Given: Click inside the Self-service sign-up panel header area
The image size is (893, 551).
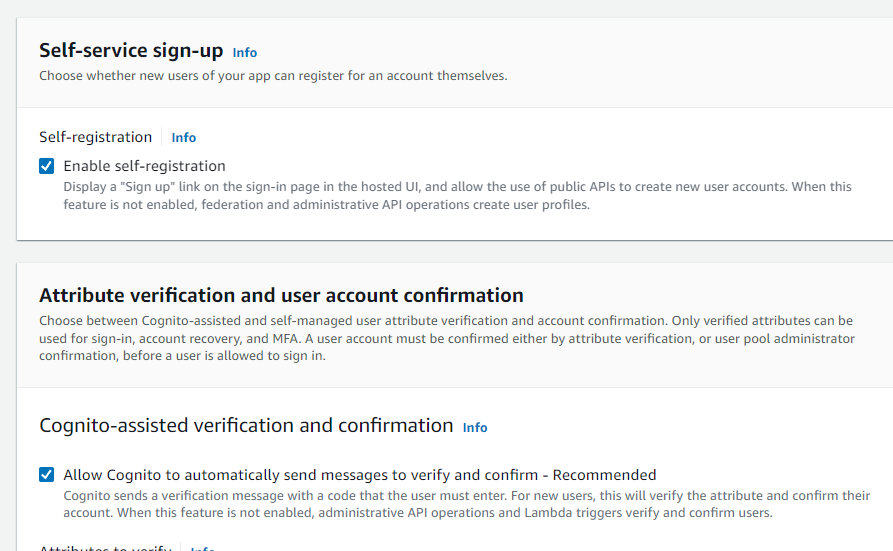Looking at the screenshot, I should tap(600, 60).
